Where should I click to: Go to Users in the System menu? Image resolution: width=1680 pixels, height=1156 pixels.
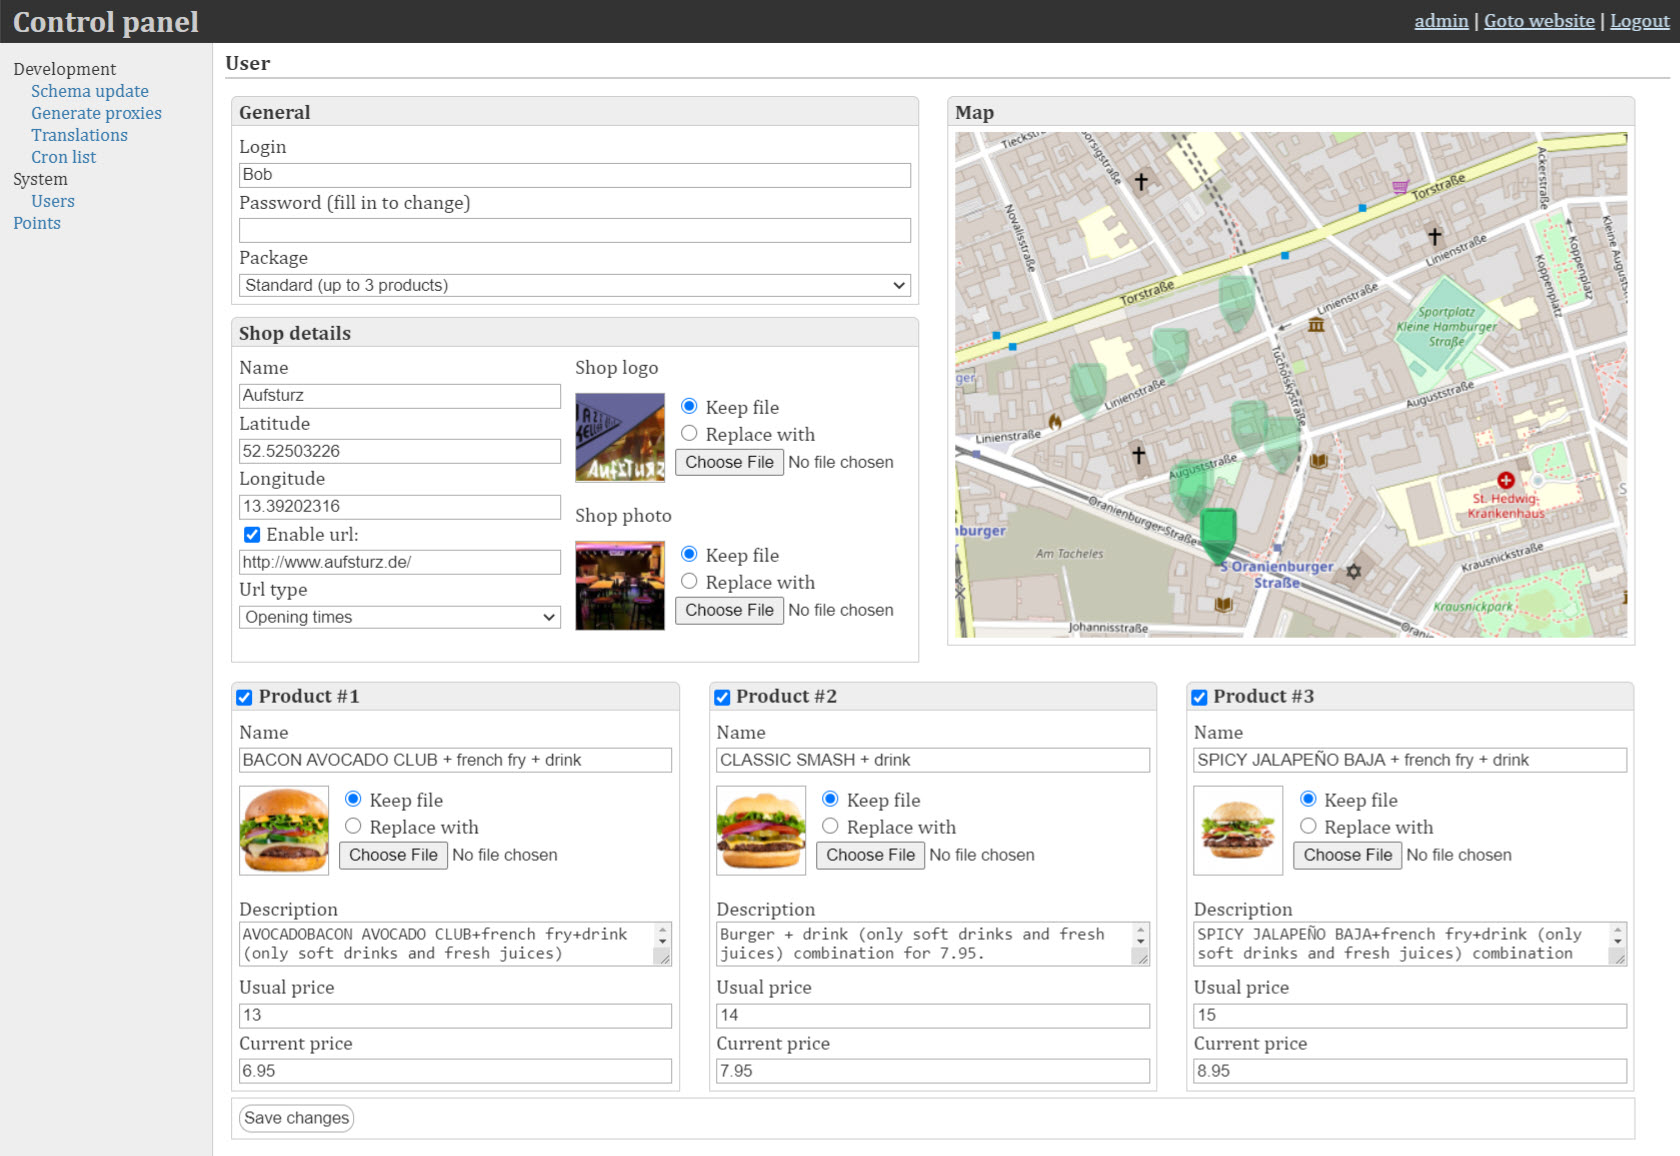[52, 201]
